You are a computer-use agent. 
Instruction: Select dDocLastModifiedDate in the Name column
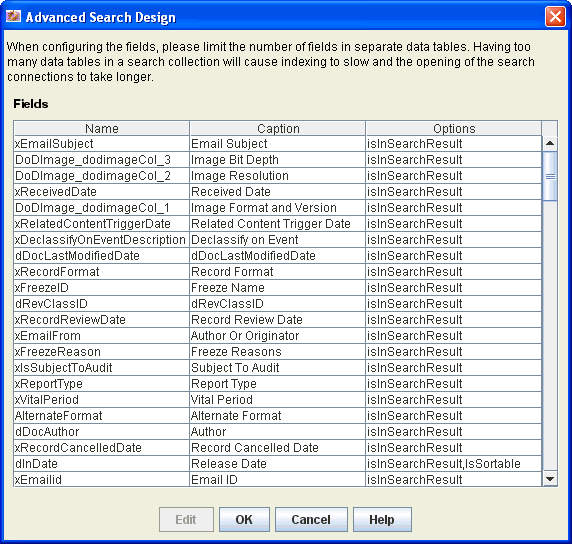pyautogui.click(x=102, y=256)
